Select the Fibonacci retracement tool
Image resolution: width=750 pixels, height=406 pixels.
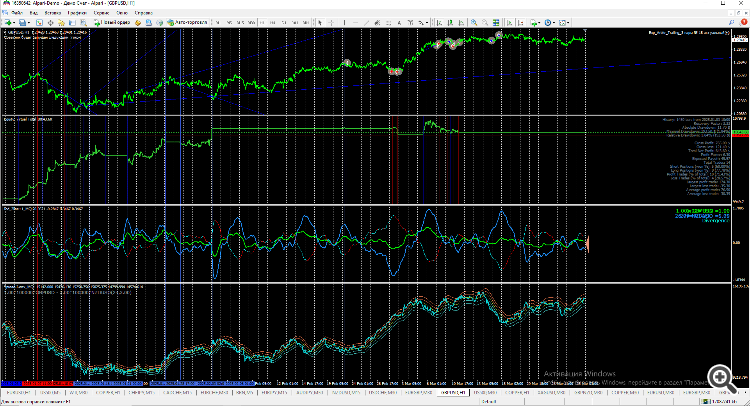click(388, 22)
